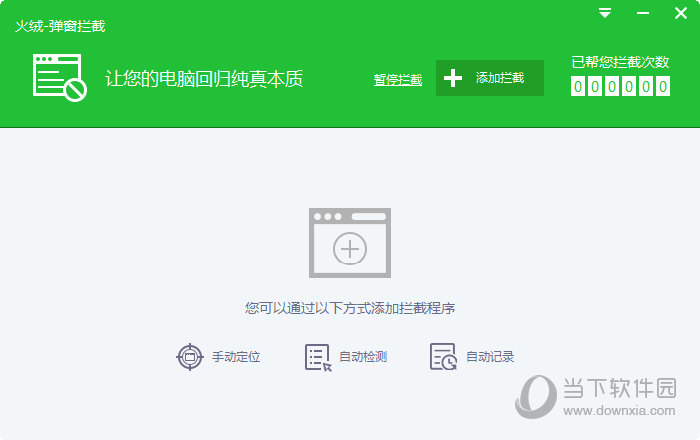This screenshot has height=440, width=700.
Task: Select the 自动记录 label
Action: [490, 357]
